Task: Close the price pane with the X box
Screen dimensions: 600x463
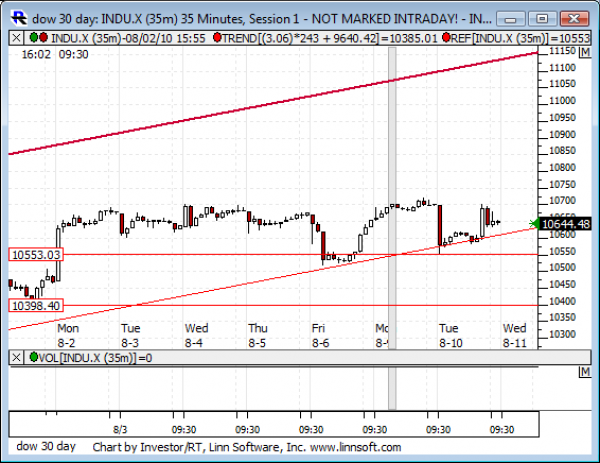Action: pos(16,38)
